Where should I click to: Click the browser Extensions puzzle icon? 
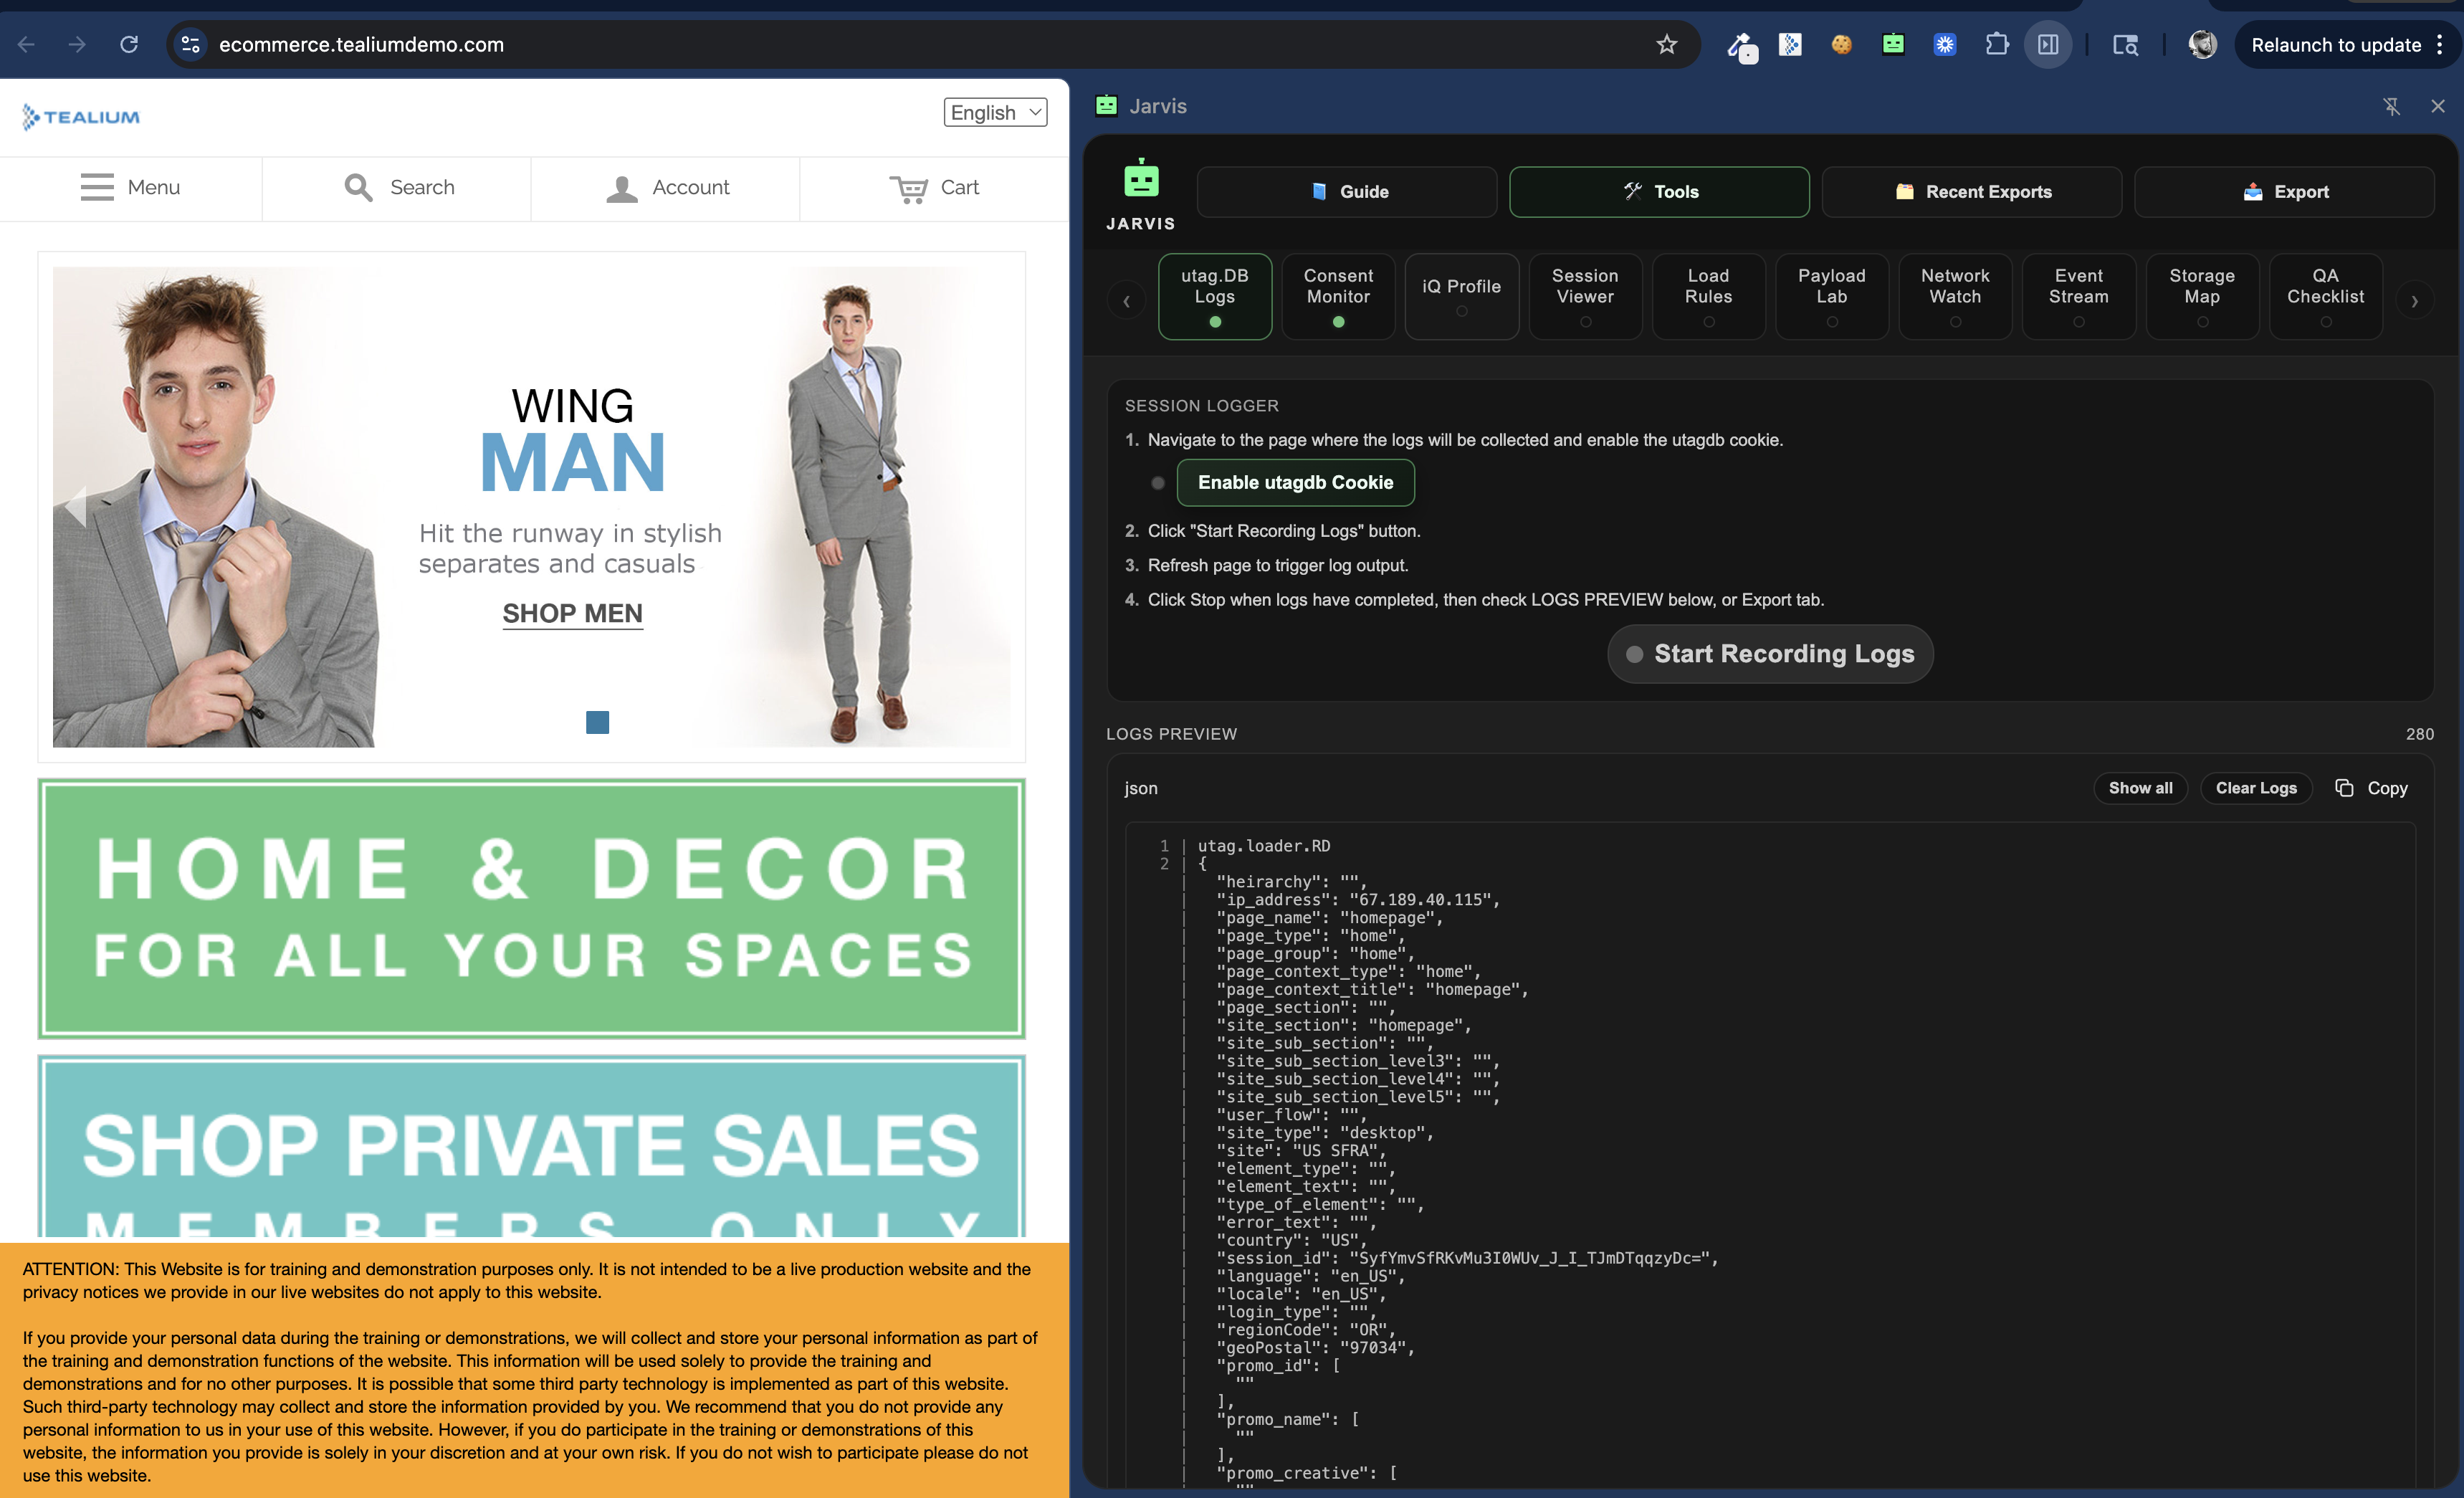pos(1996,44)
